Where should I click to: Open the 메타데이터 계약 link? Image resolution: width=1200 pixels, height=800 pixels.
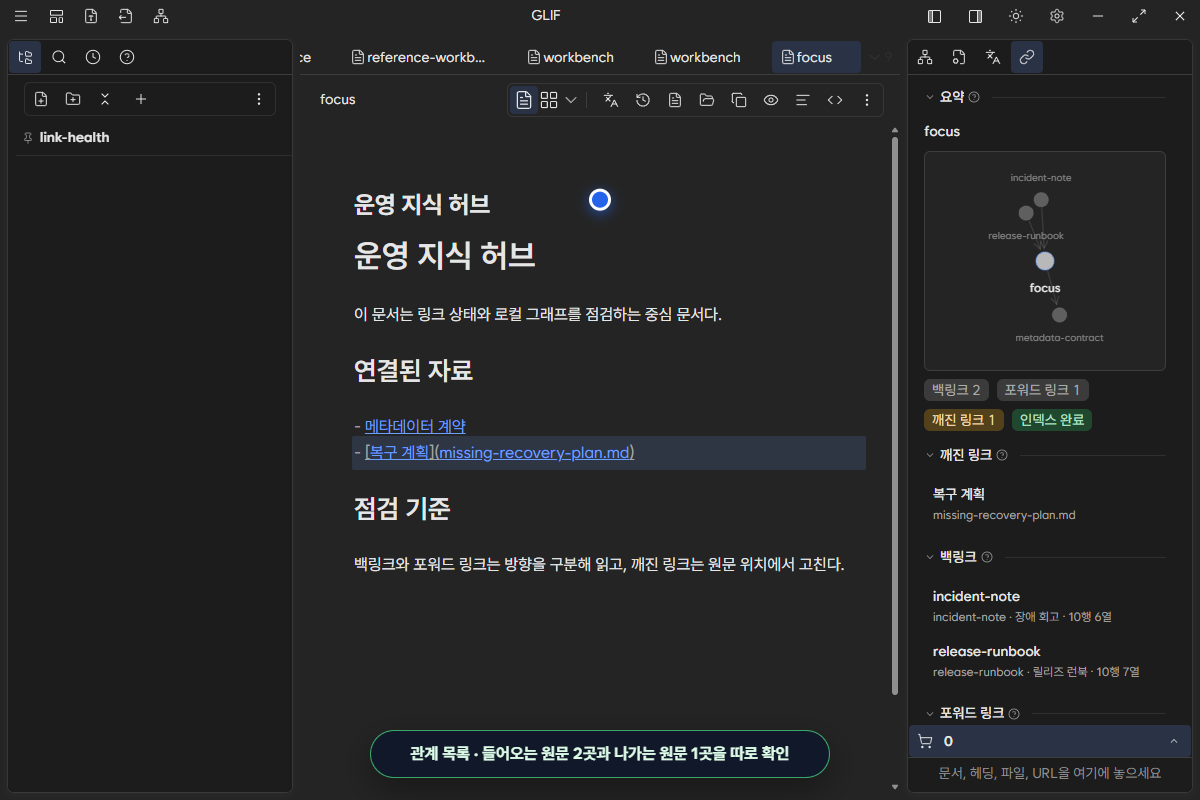click(415, 426)
